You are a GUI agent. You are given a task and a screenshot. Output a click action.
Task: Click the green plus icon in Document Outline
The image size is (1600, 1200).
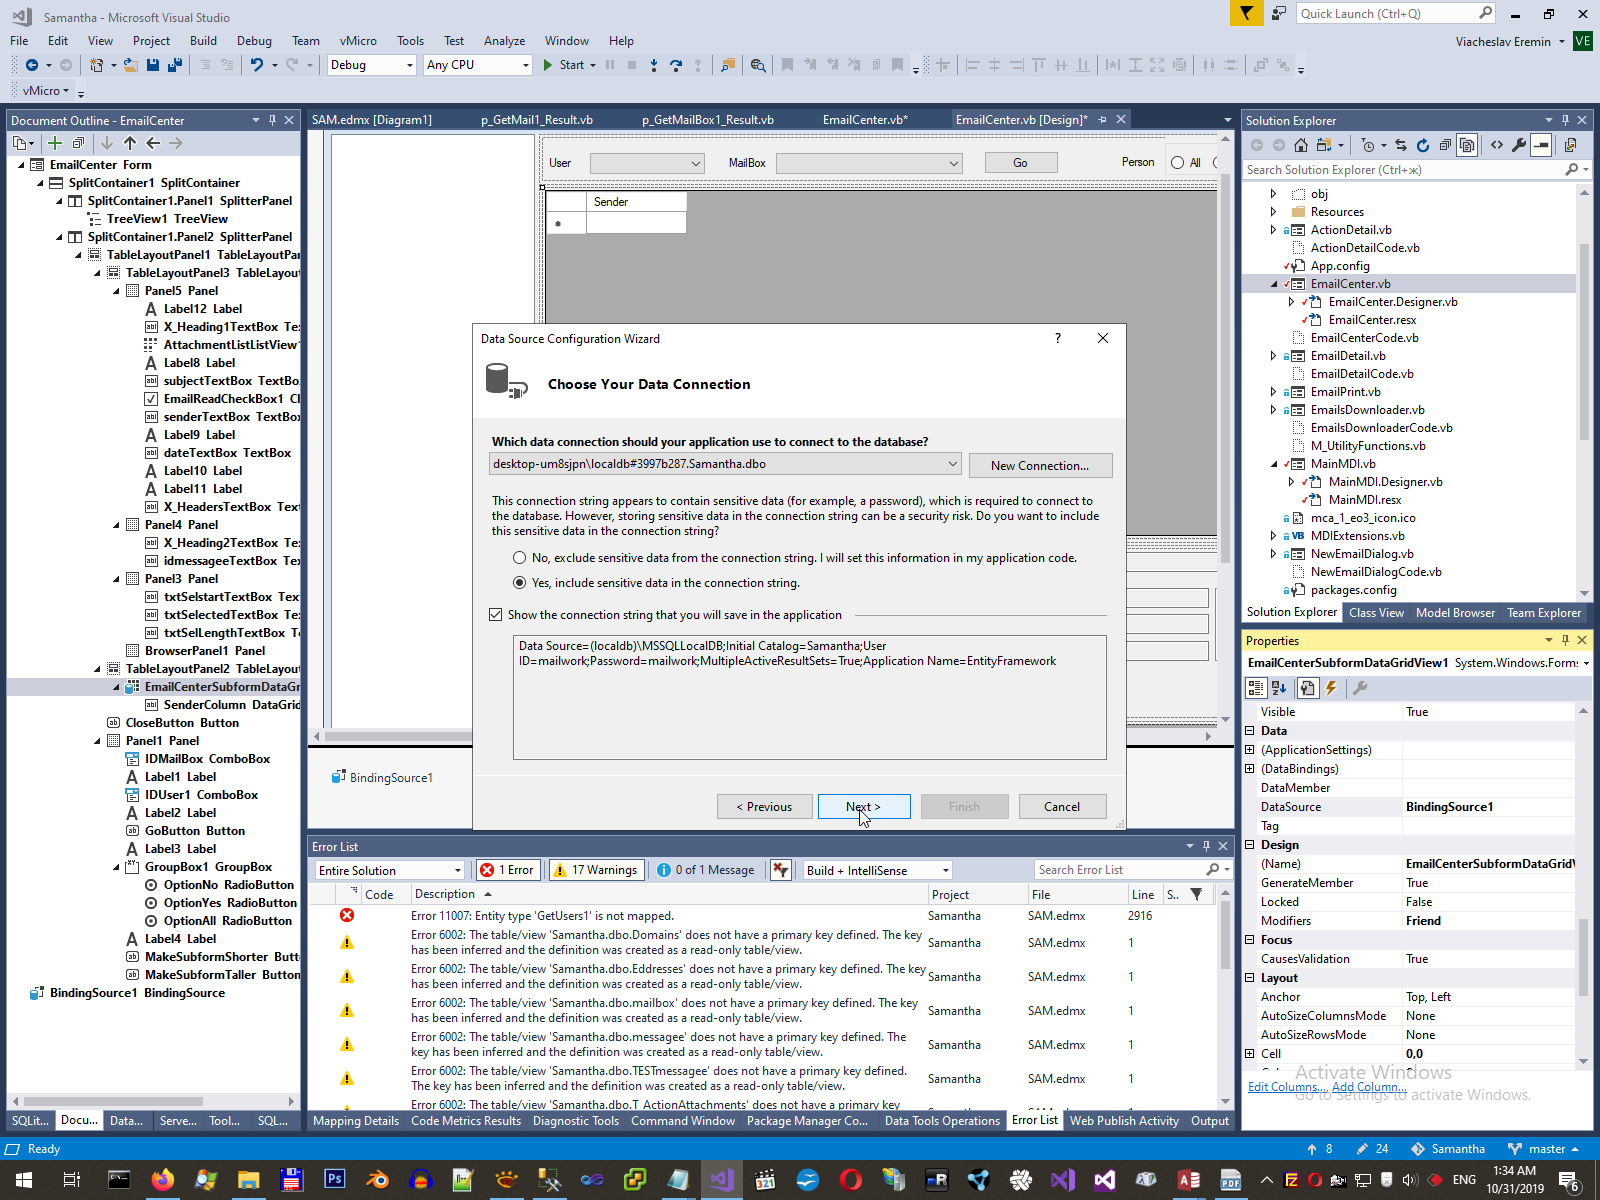click(x=55, y=143)
